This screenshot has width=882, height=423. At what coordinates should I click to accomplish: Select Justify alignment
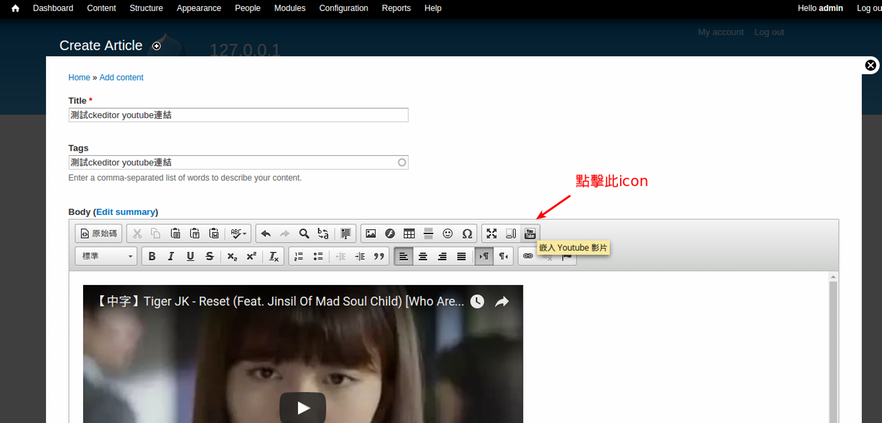coord(461,256)
